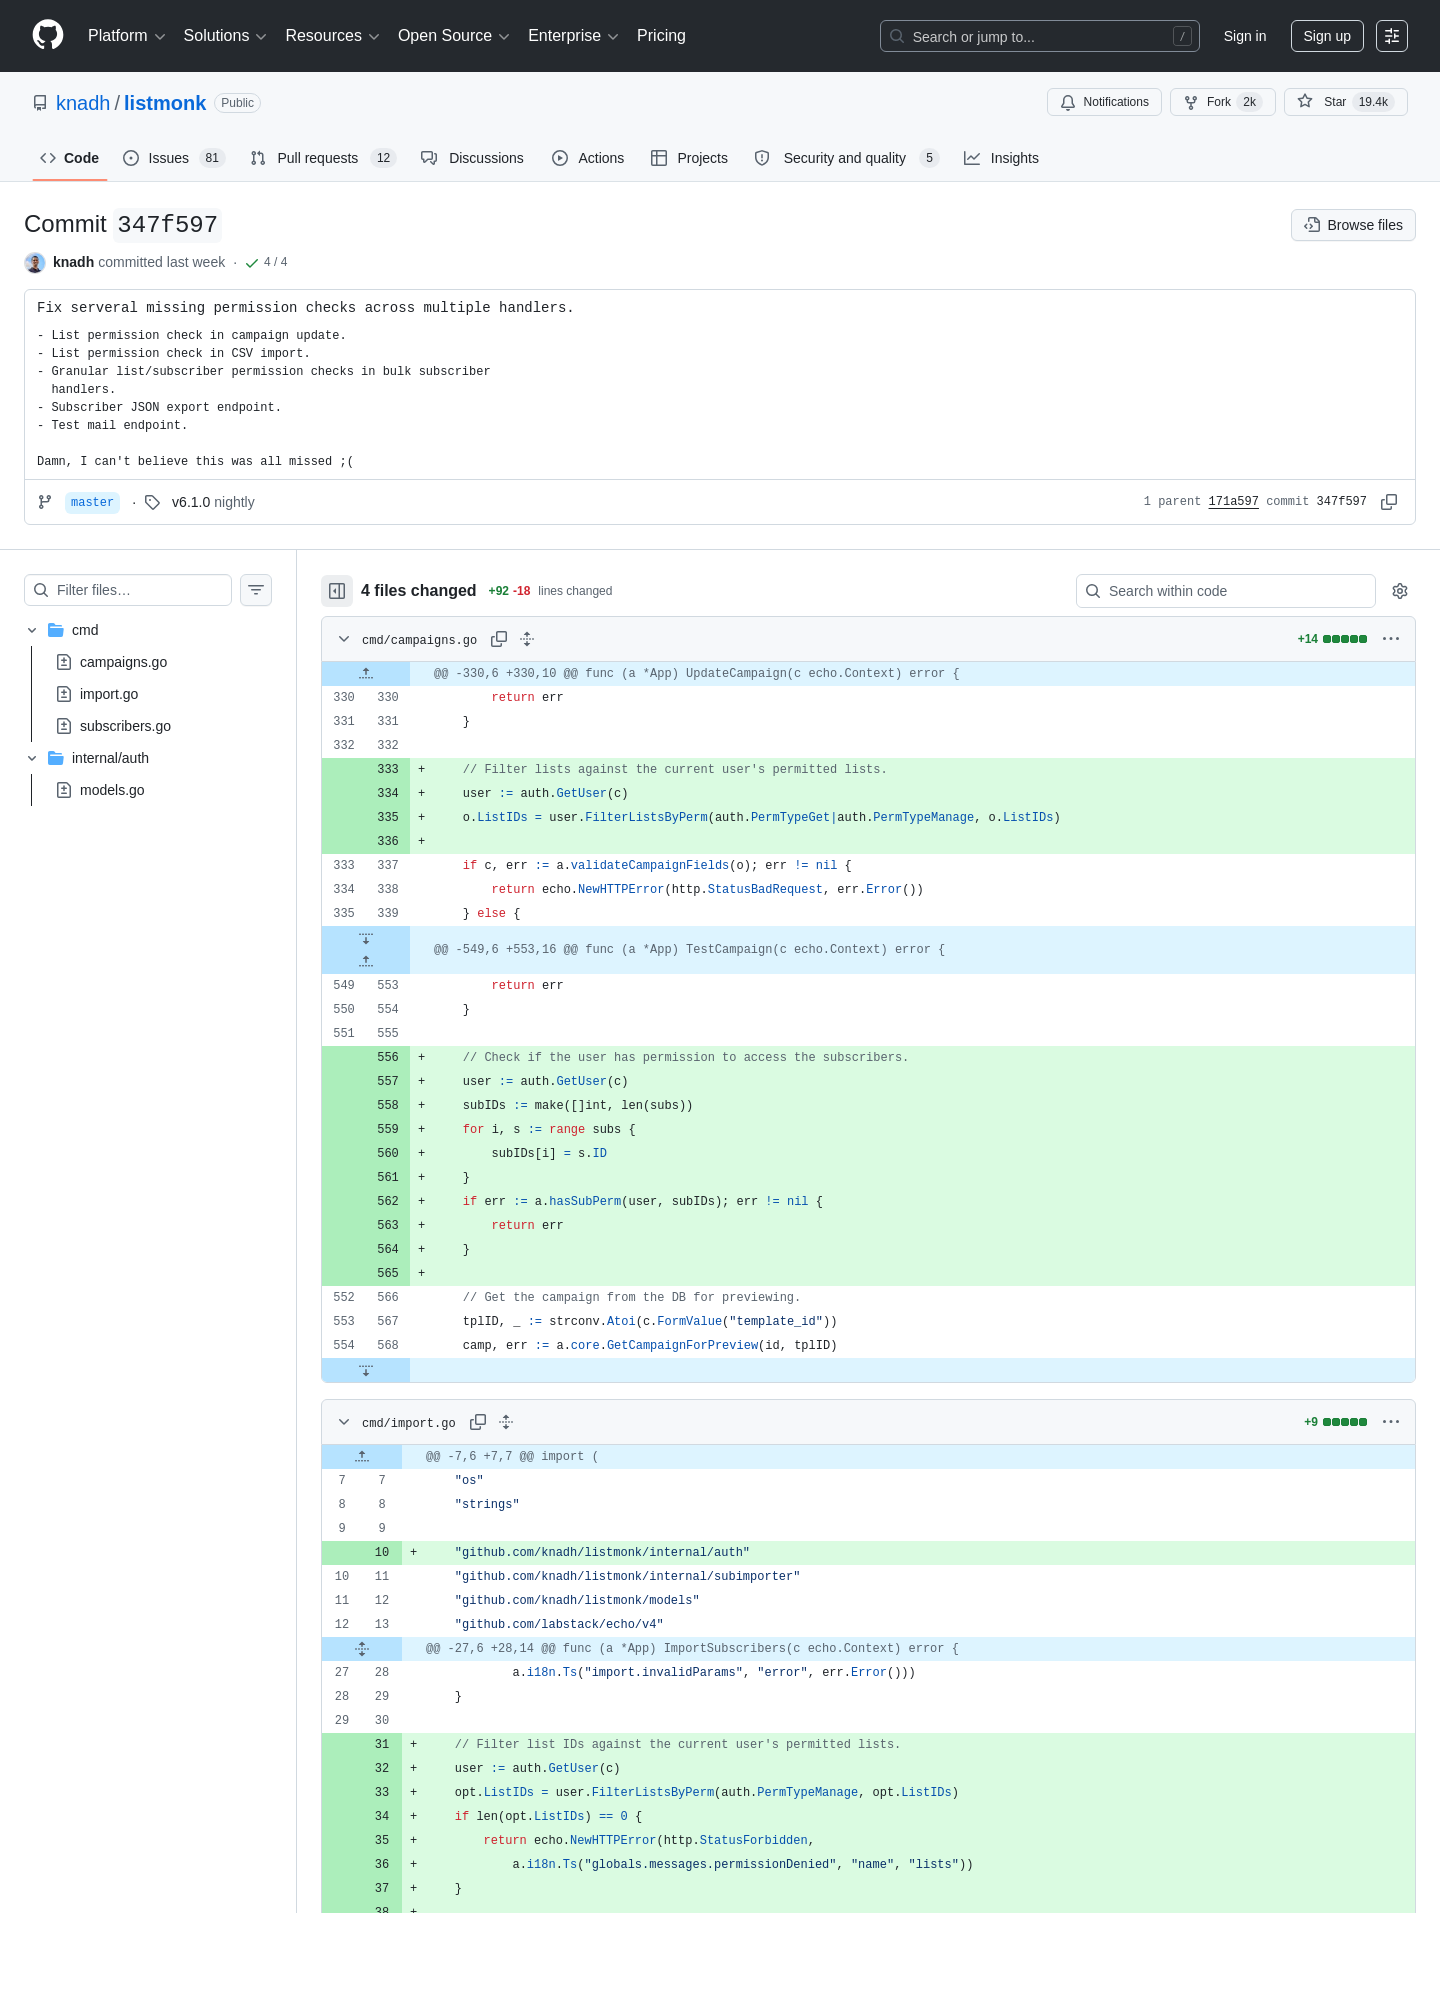Screen dimensions: 1440x2000
Task: Select subscribers.go in file tree
Action: coord(125,726)
